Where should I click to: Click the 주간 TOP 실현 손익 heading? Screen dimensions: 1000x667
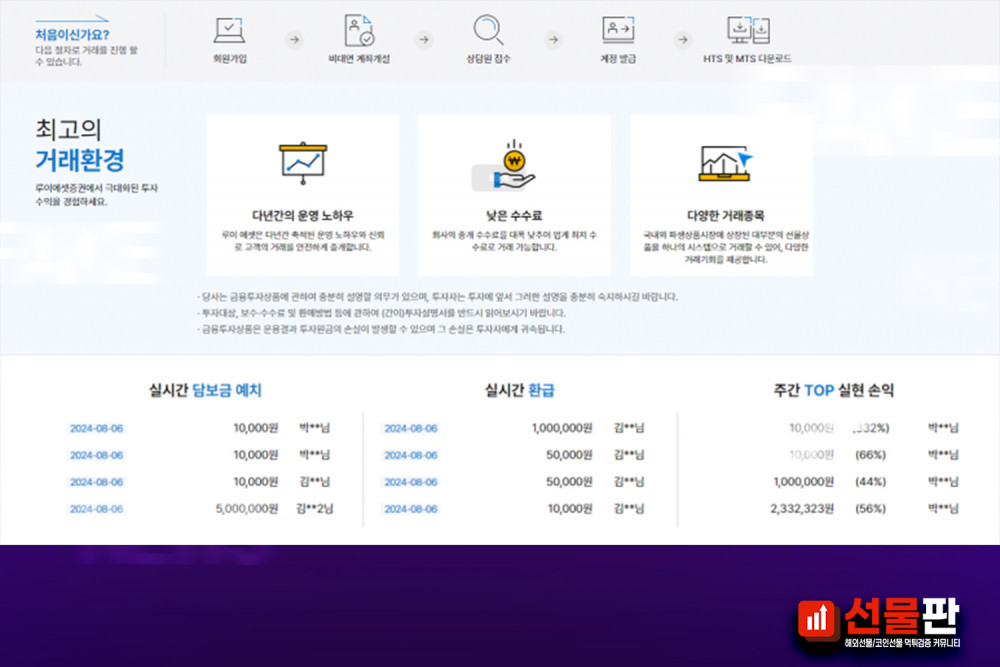click(x=833, y=390)
